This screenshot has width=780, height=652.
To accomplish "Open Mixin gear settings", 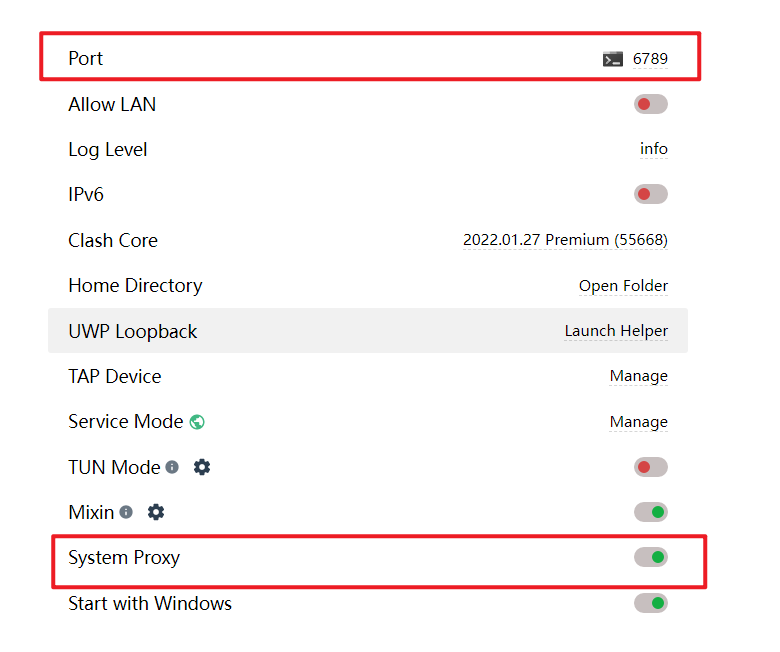I will coord(156,512).
